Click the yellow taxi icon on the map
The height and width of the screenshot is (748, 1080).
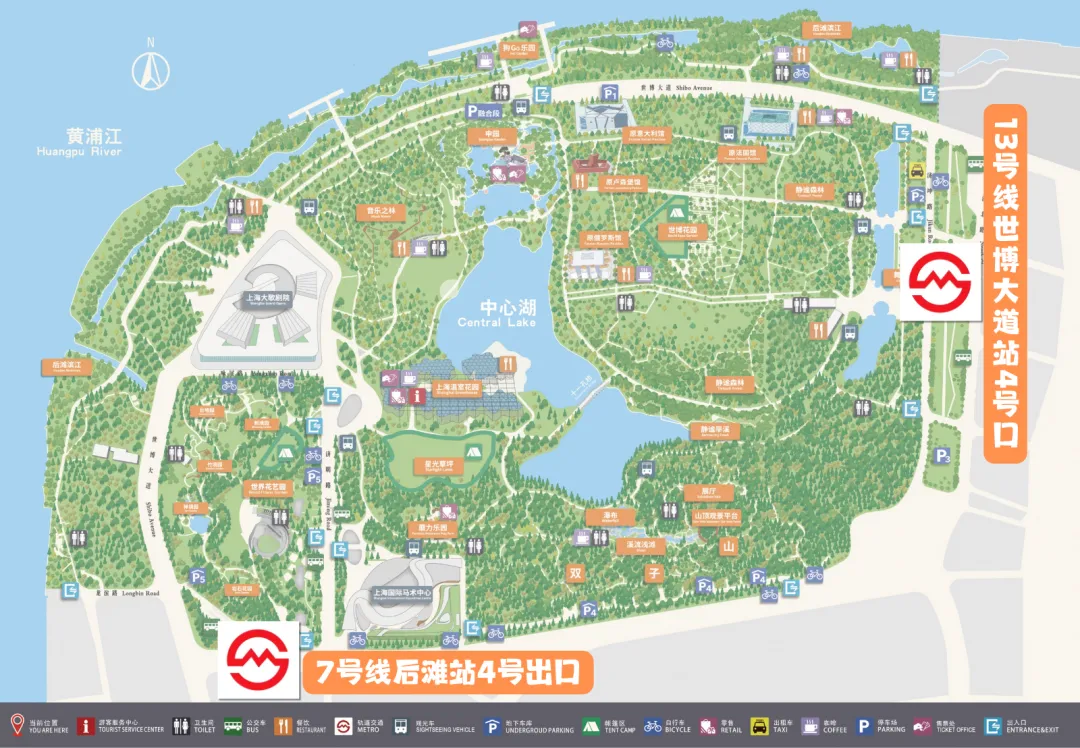pyautogui.click(x=916, y=171)
